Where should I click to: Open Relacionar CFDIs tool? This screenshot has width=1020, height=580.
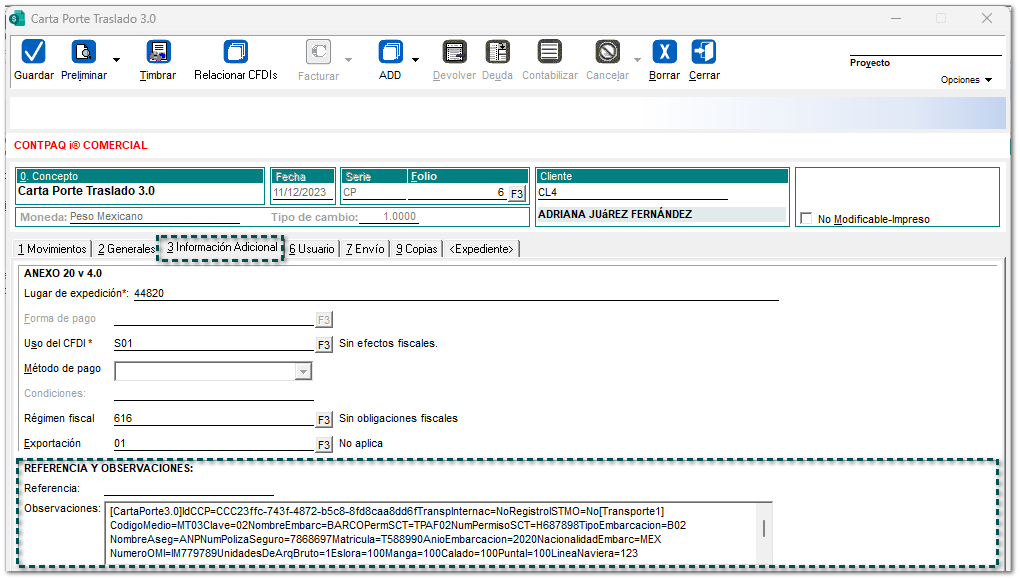(235, 52)
